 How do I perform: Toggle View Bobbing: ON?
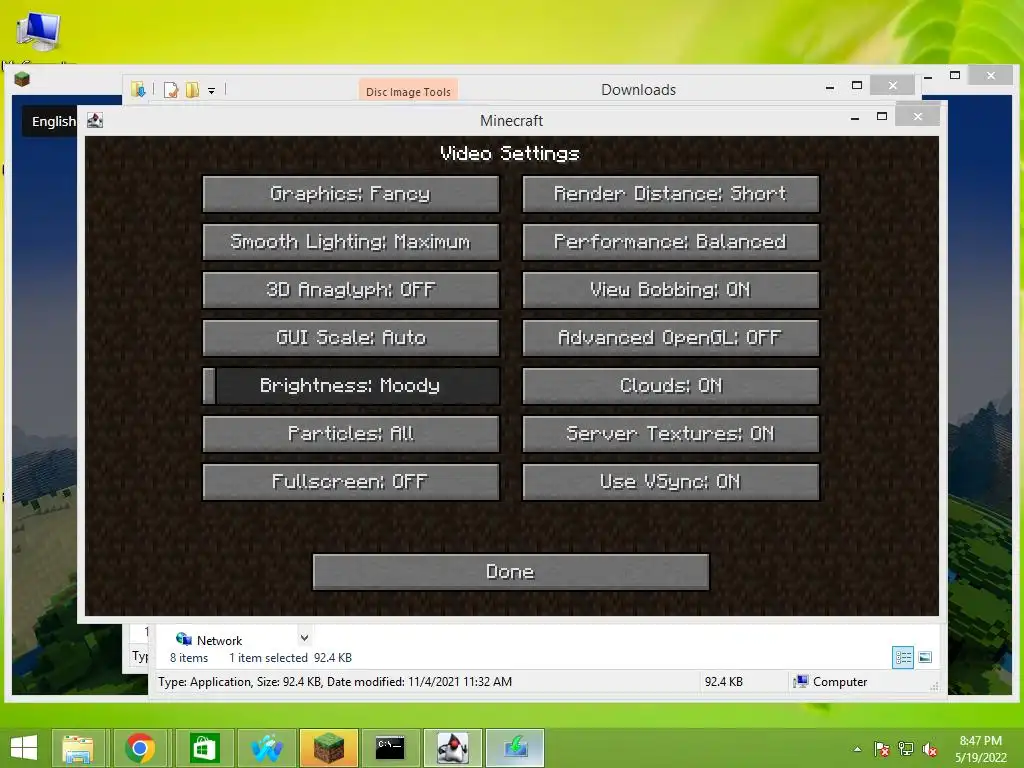pyautogui.click(x=671, y=290)
